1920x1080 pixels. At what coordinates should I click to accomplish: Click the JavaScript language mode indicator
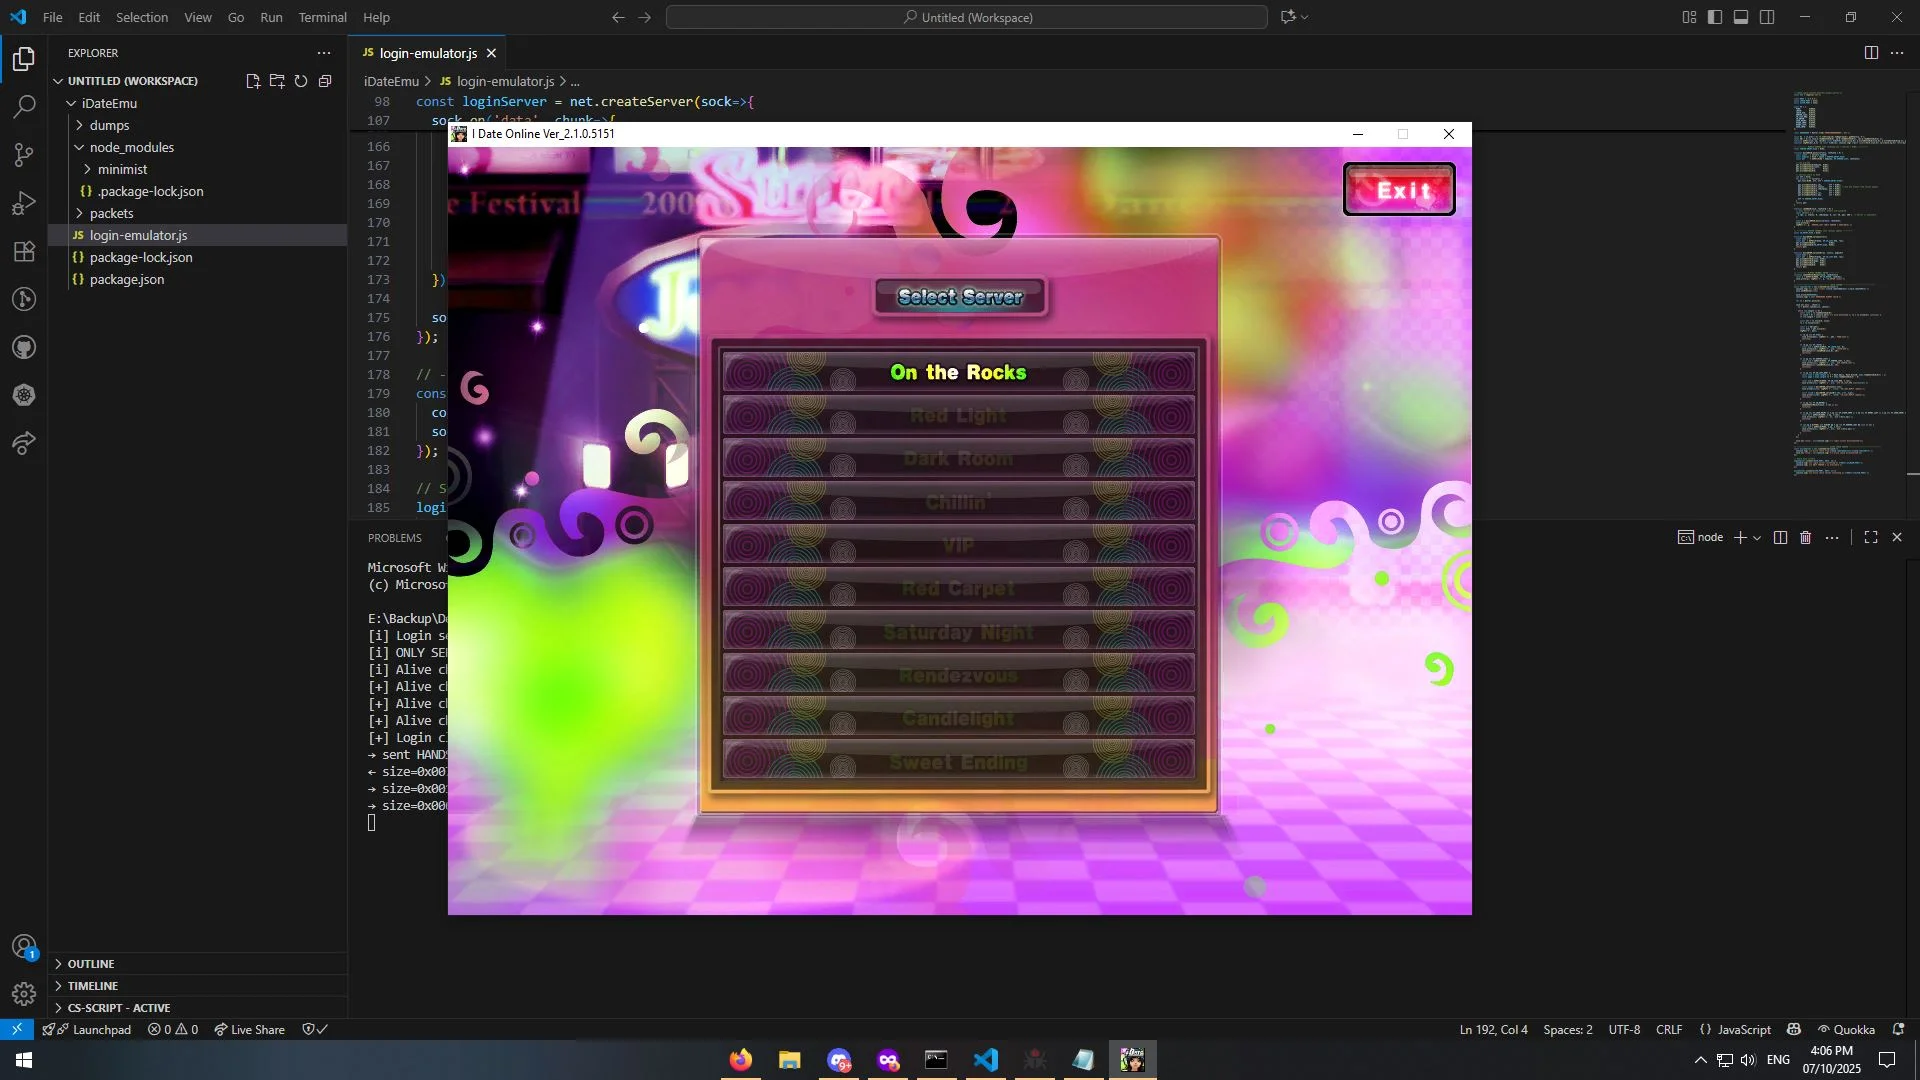[x=1744, y=1029]
